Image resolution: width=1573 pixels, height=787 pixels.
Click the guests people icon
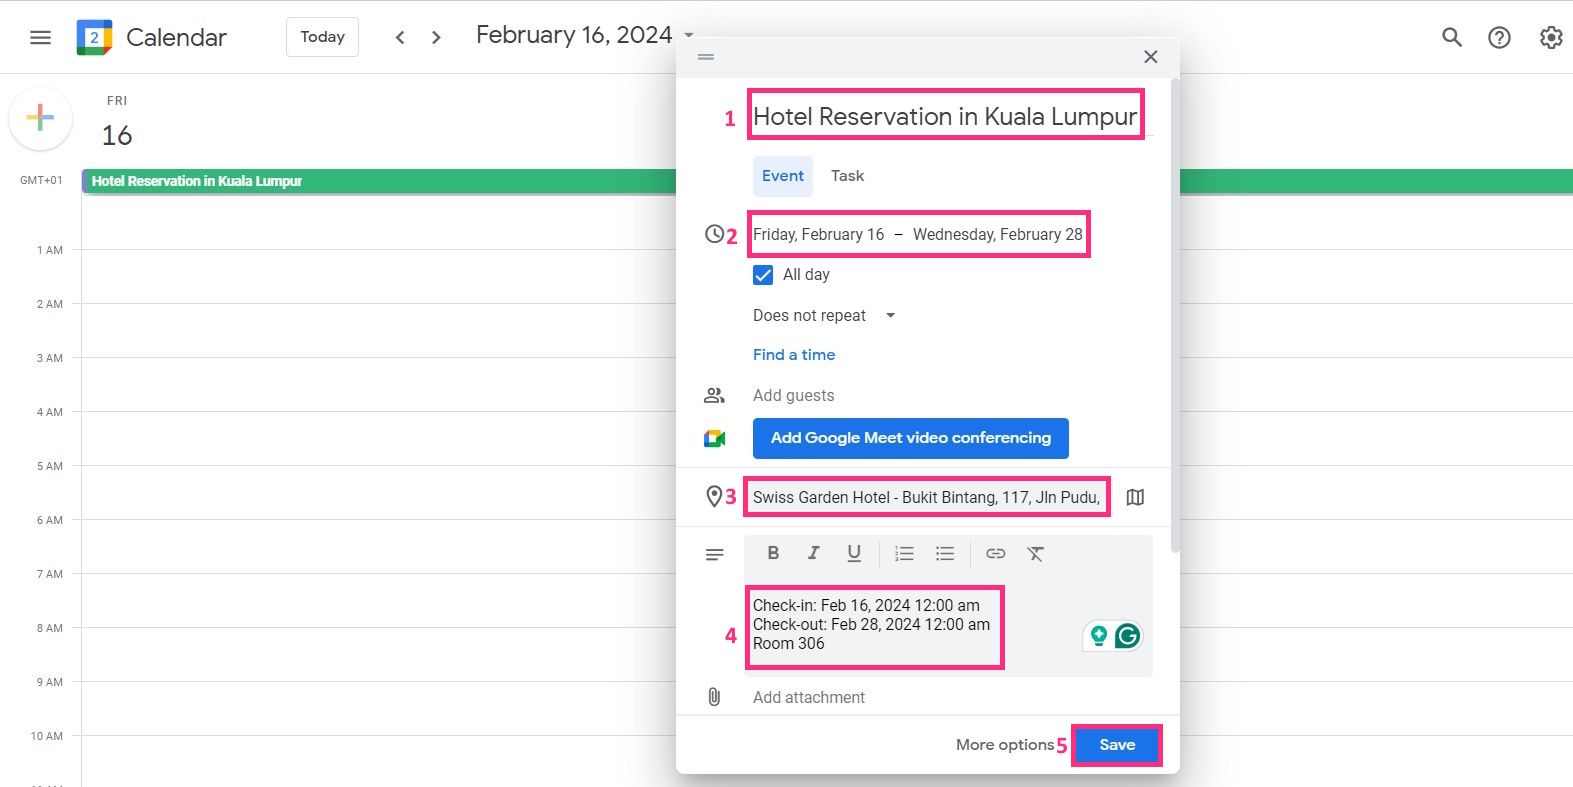pos(714,395)
